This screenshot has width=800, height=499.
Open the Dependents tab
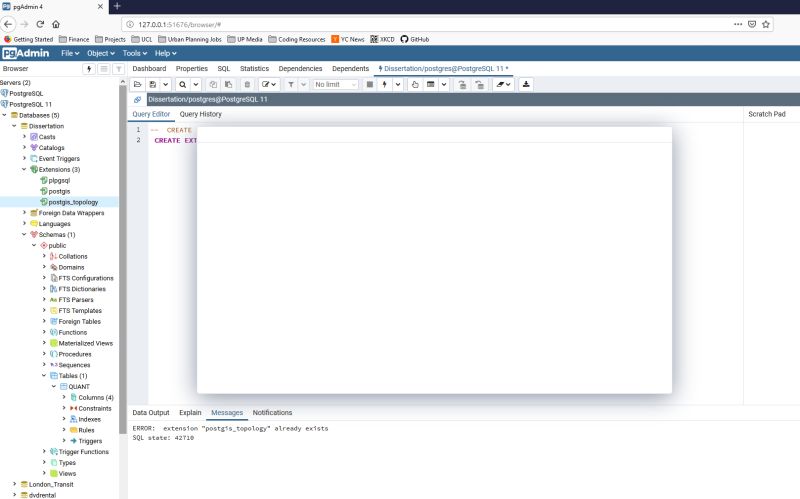[x=350, y=68]
